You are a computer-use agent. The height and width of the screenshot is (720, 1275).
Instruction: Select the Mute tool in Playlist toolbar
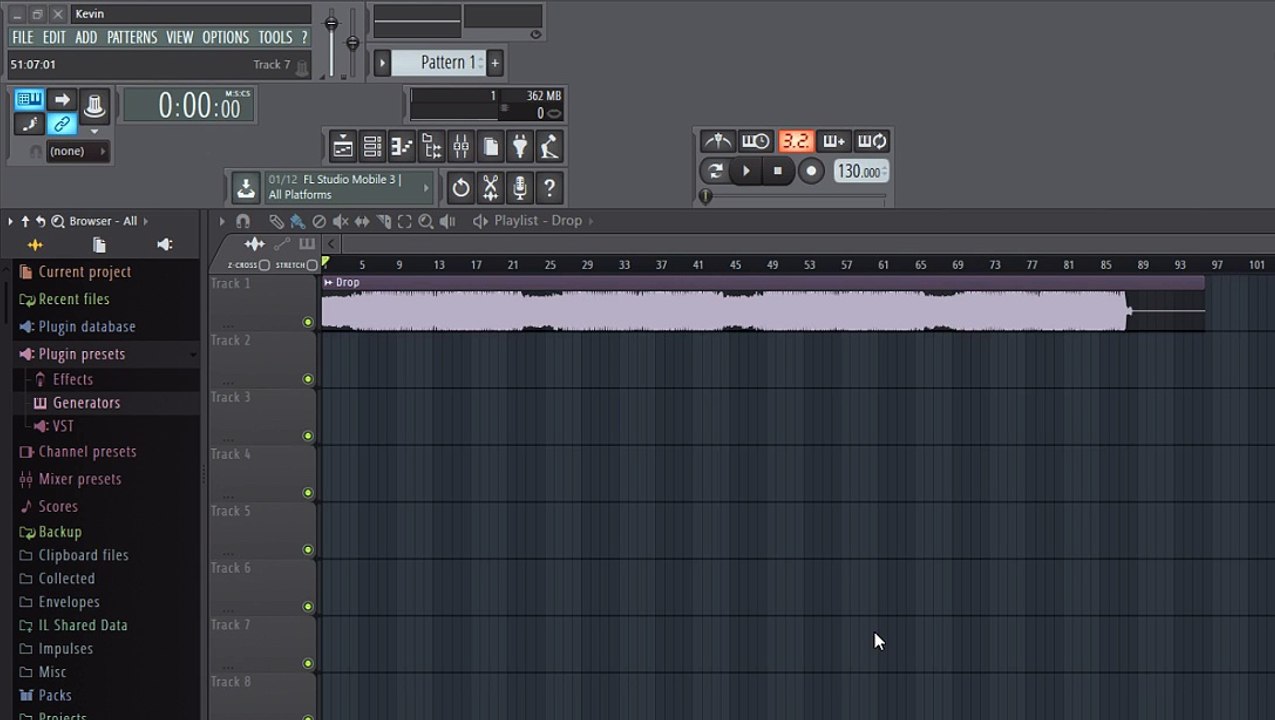tap(340, 221)
